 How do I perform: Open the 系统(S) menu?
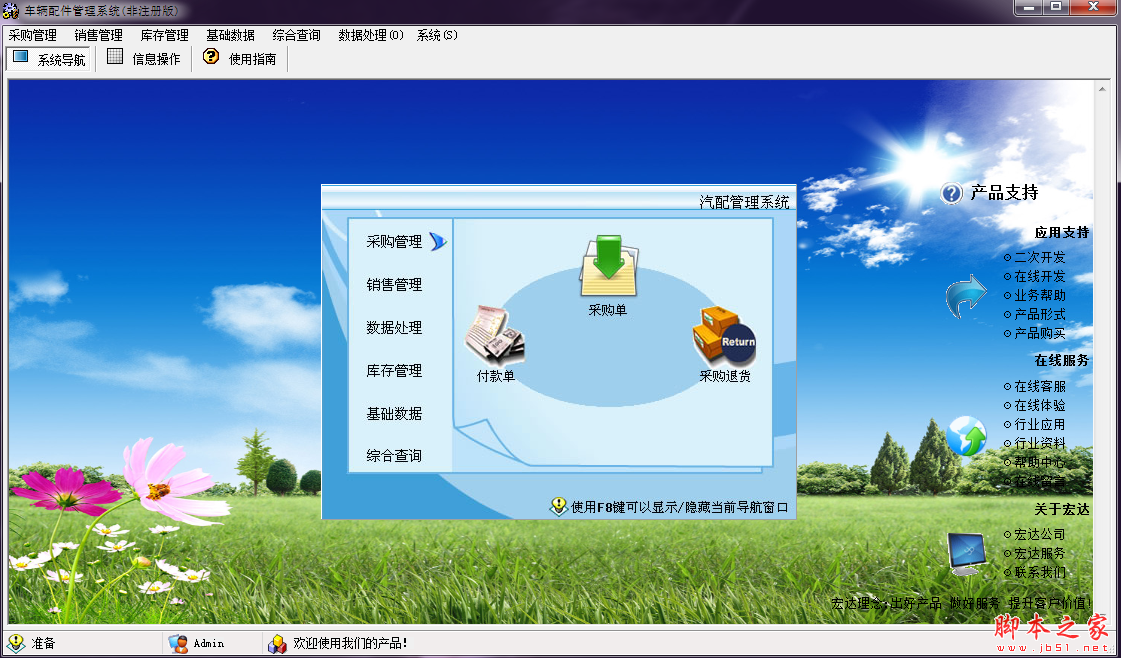tap(437, 34)
